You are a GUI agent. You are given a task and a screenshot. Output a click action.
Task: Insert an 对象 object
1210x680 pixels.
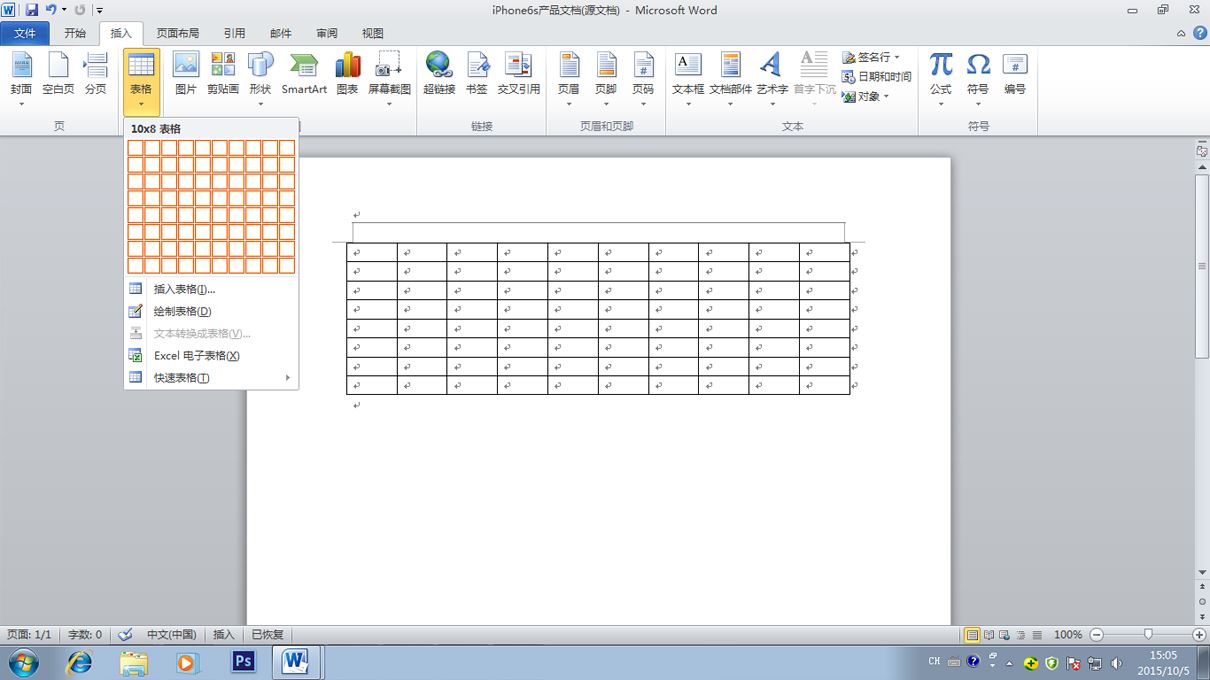tap(865, 96)
